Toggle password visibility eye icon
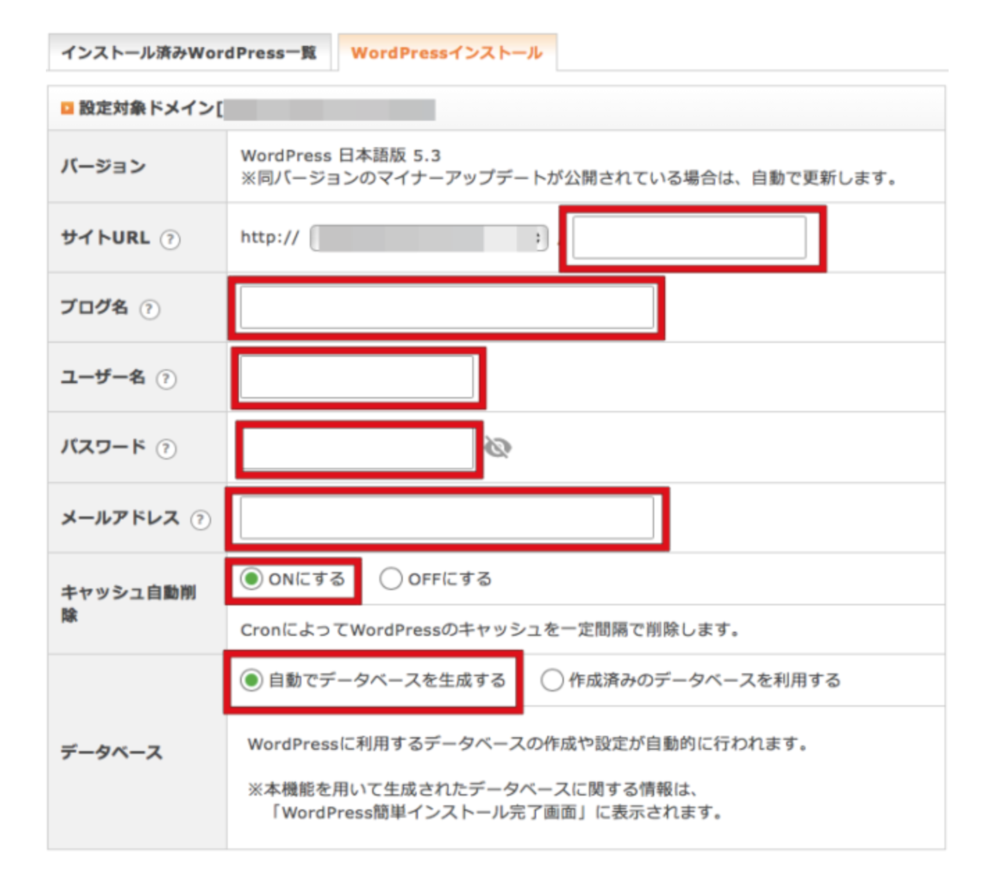Image resolution: width=1000 pixels, height=883 pixels. [497, 448]
